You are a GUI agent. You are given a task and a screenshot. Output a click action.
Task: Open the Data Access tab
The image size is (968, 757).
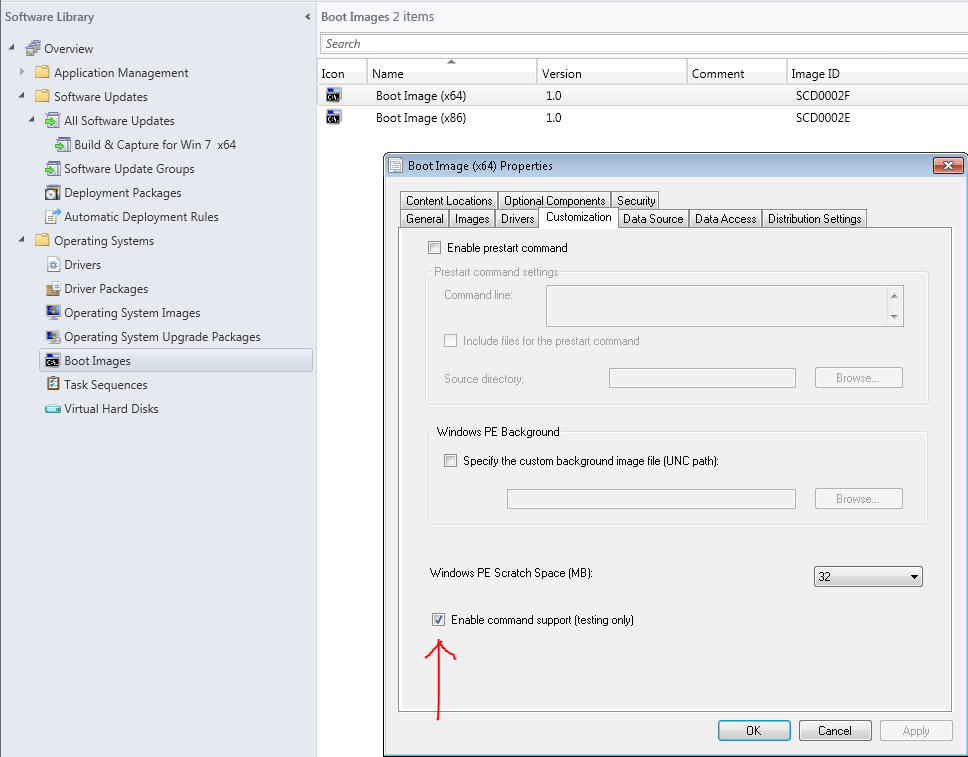725,219
